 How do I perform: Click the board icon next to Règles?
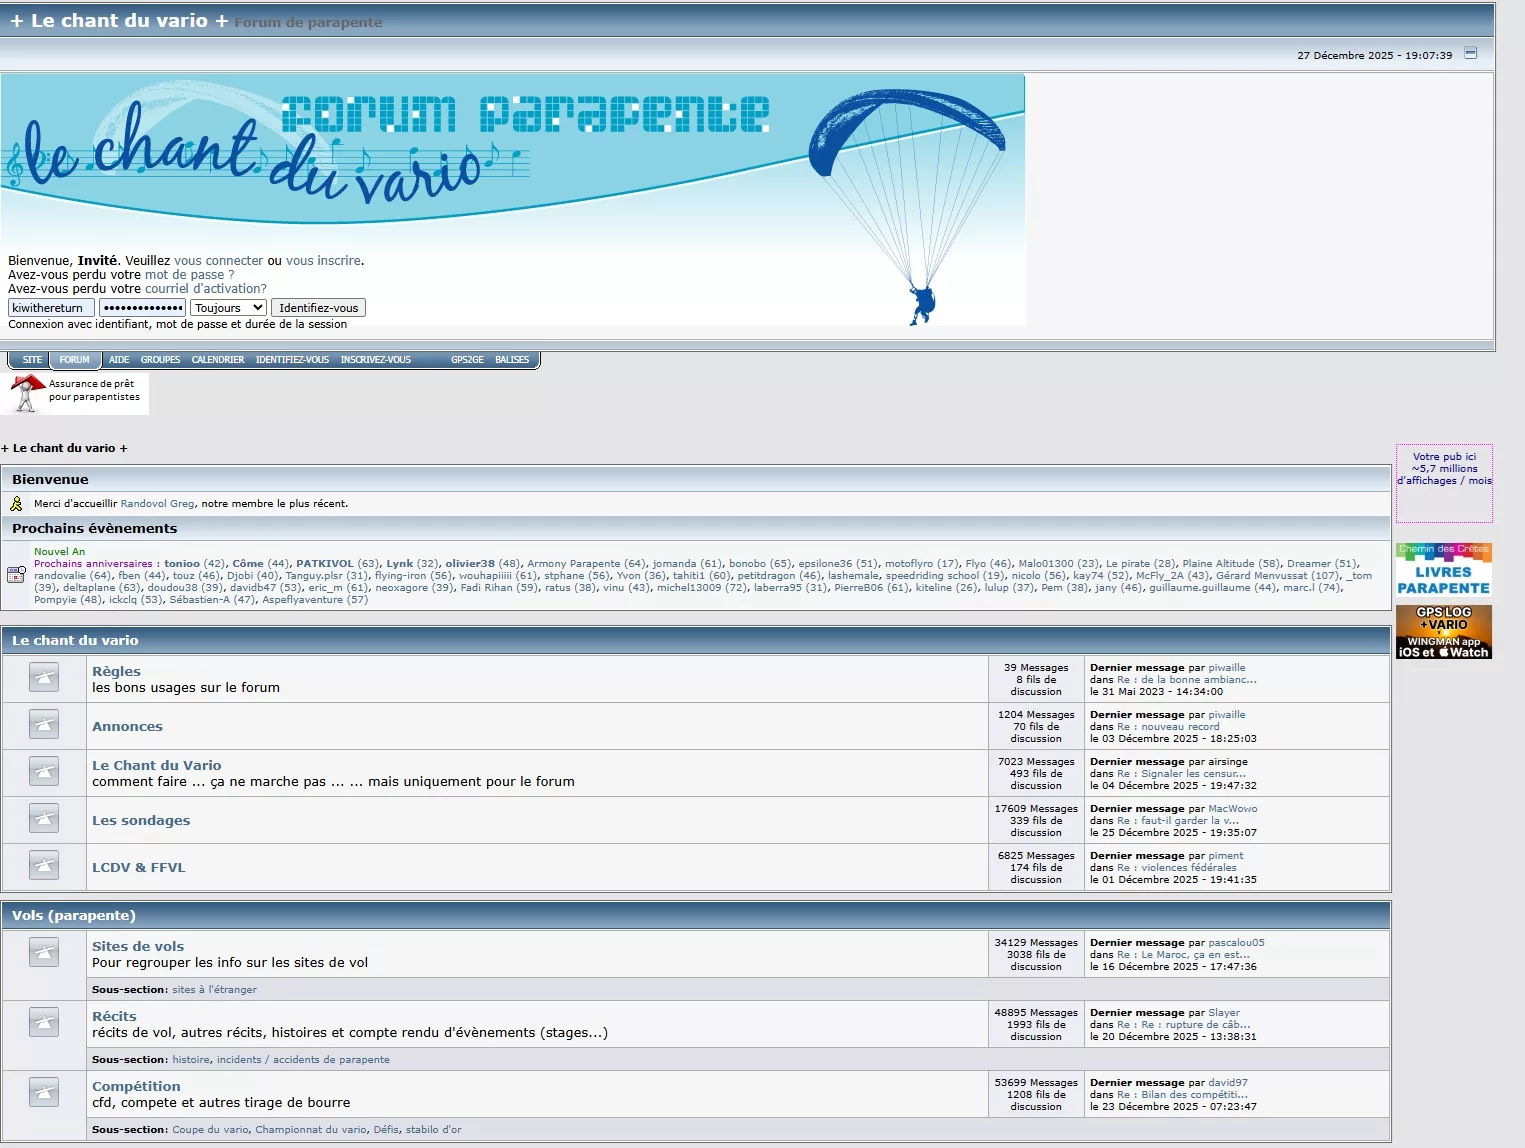44,678
